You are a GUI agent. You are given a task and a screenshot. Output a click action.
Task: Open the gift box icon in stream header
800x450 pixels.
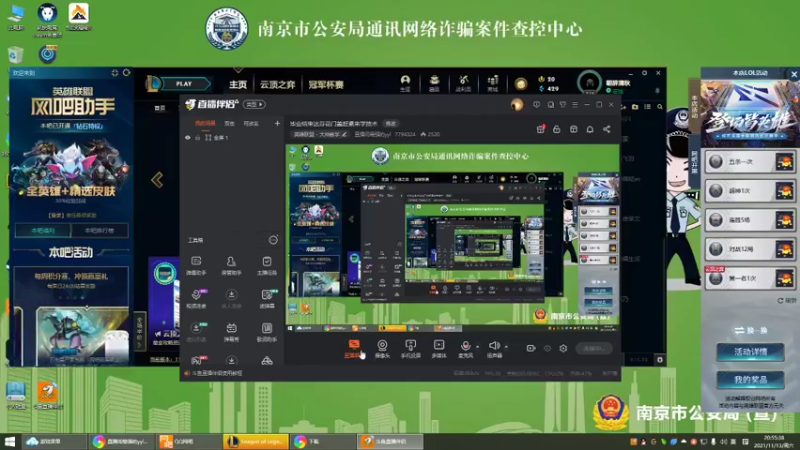[x=540, y=129]
